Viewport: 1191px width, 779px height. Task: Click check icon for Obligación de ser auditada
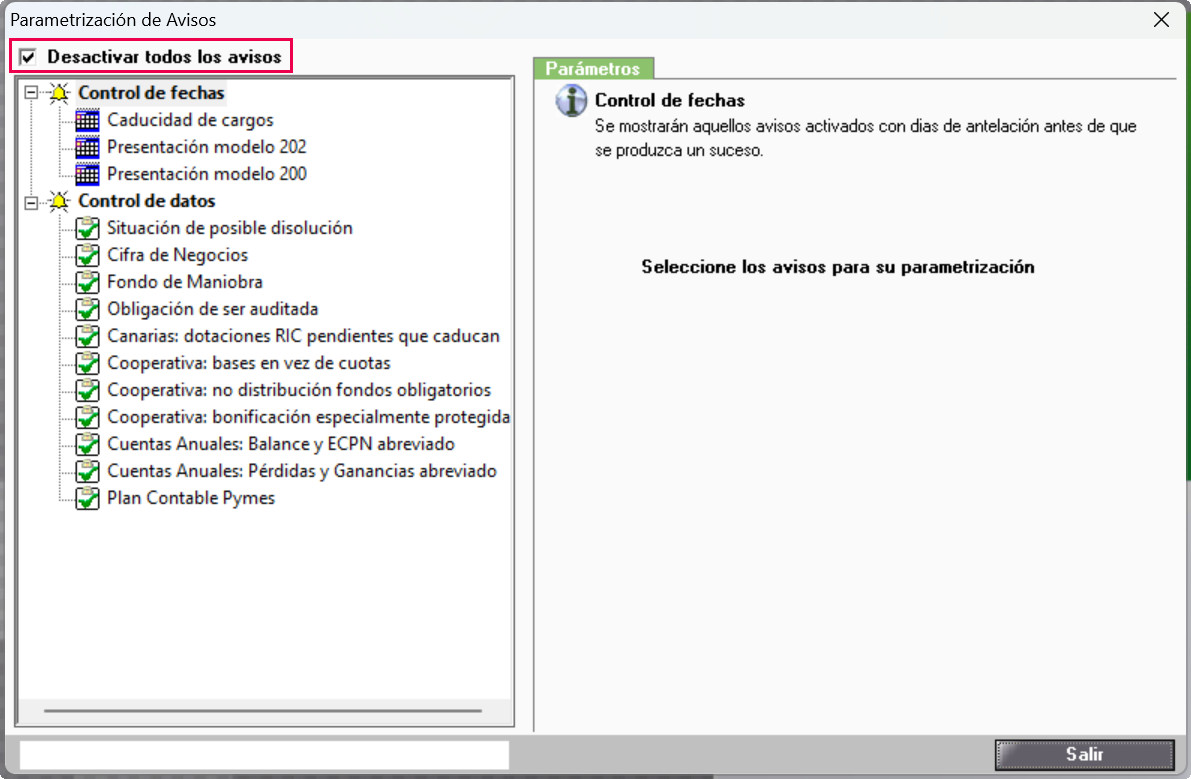(x=87, y=309)
